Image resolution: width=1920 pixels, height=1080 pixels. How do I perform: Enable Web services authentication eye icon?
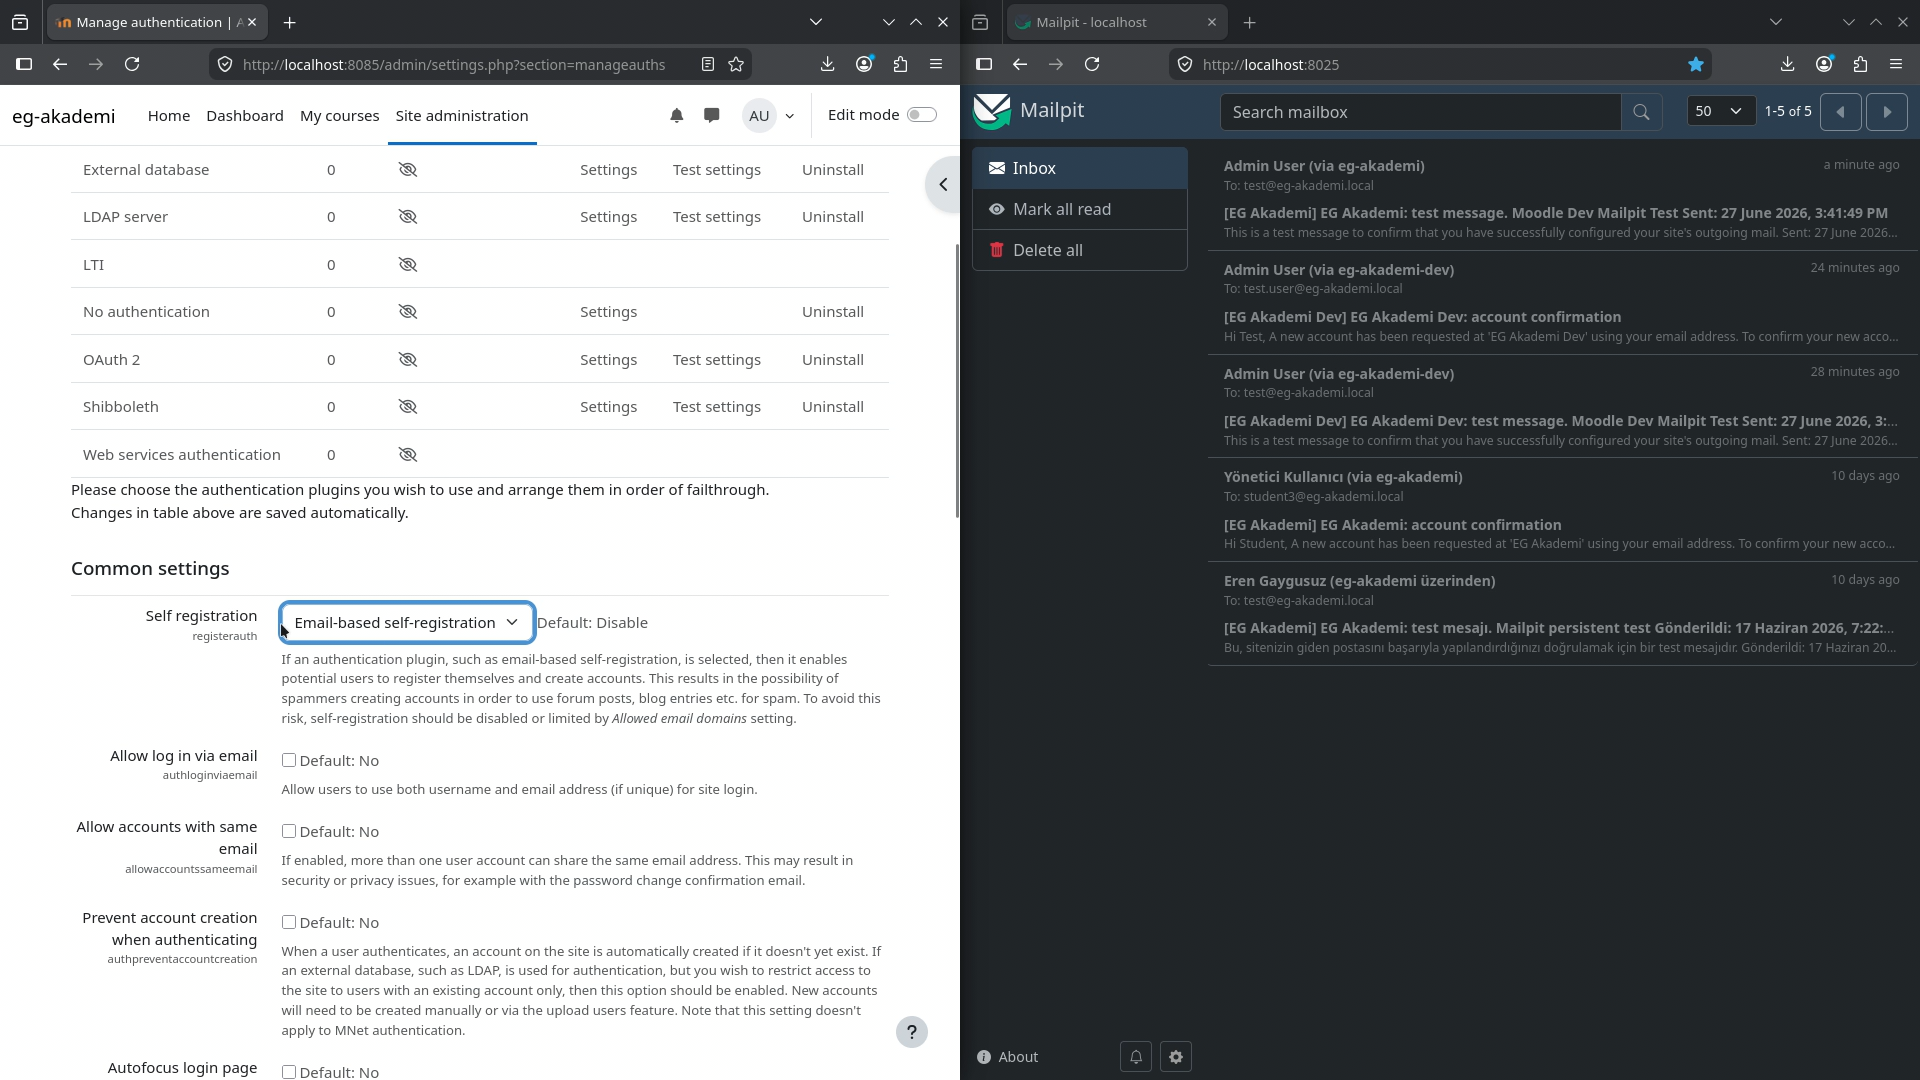407,455
